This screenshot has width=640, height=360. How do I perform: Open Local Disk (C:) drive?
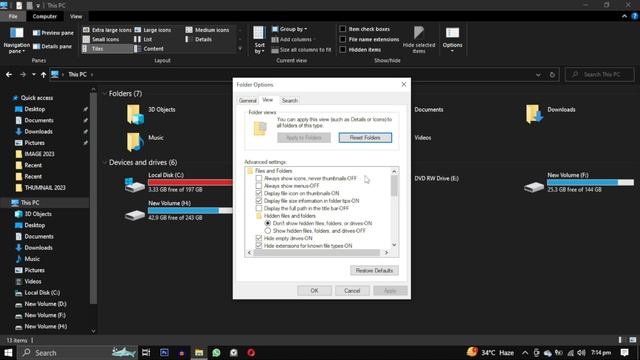pyautogui.click(x=178, y=182)
